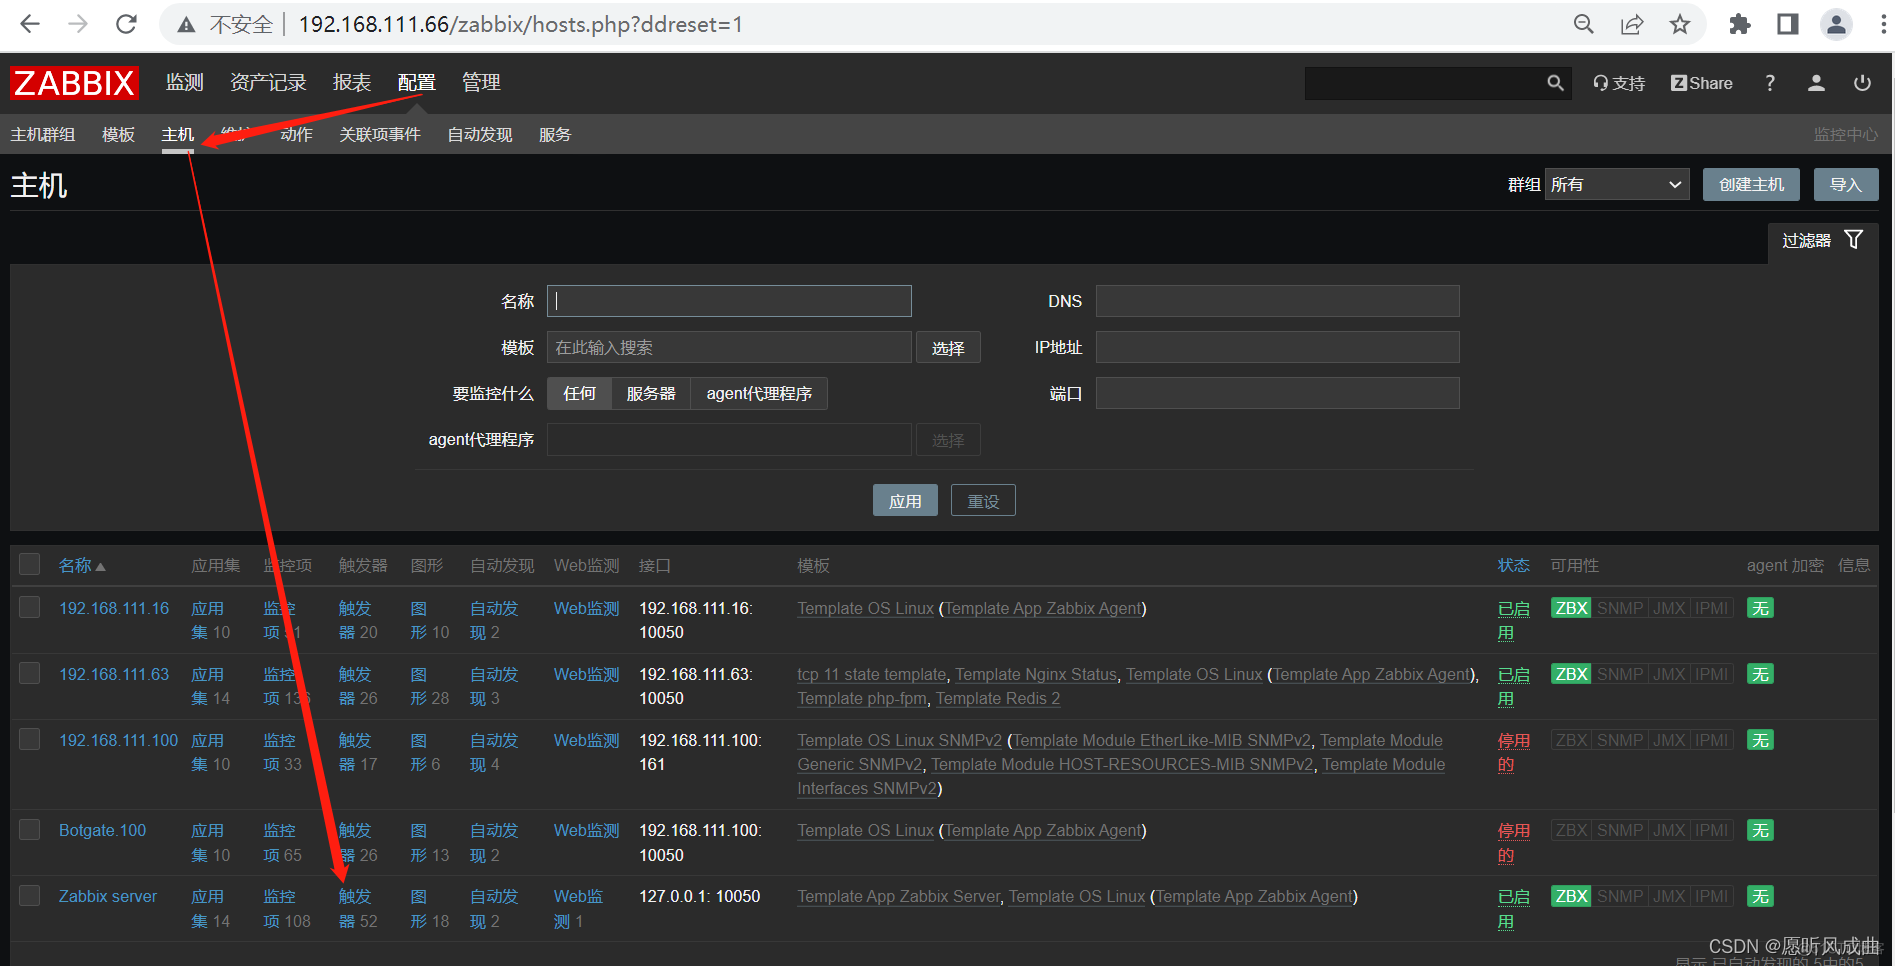Viewport: 1895px width, 966px height.
Task: Click 选择 button next to 模板 field
Action: click(x=948, y=347)
